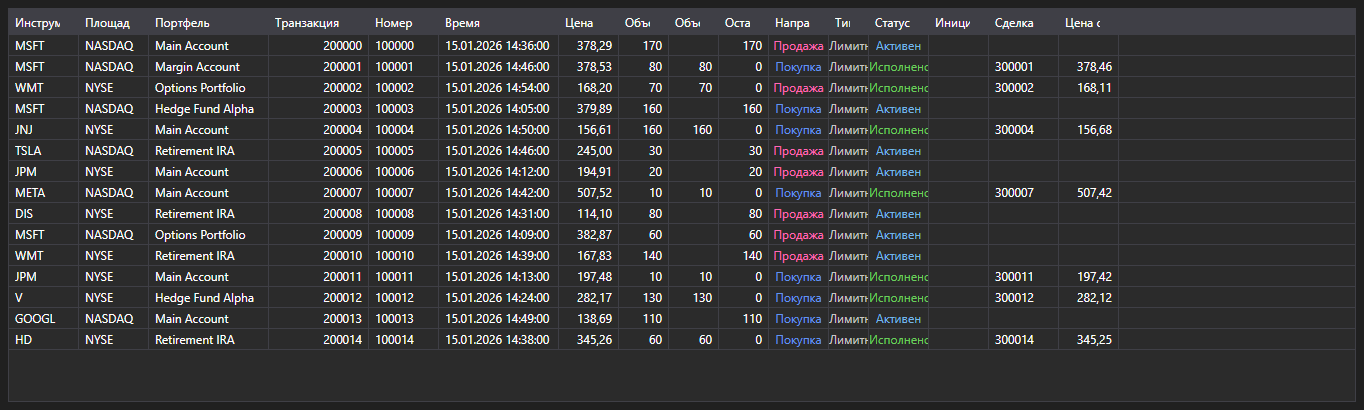Select the META instrument cell
Image resolution: width=1364 pixels, height=410 pixels.
tap(44, 192)
